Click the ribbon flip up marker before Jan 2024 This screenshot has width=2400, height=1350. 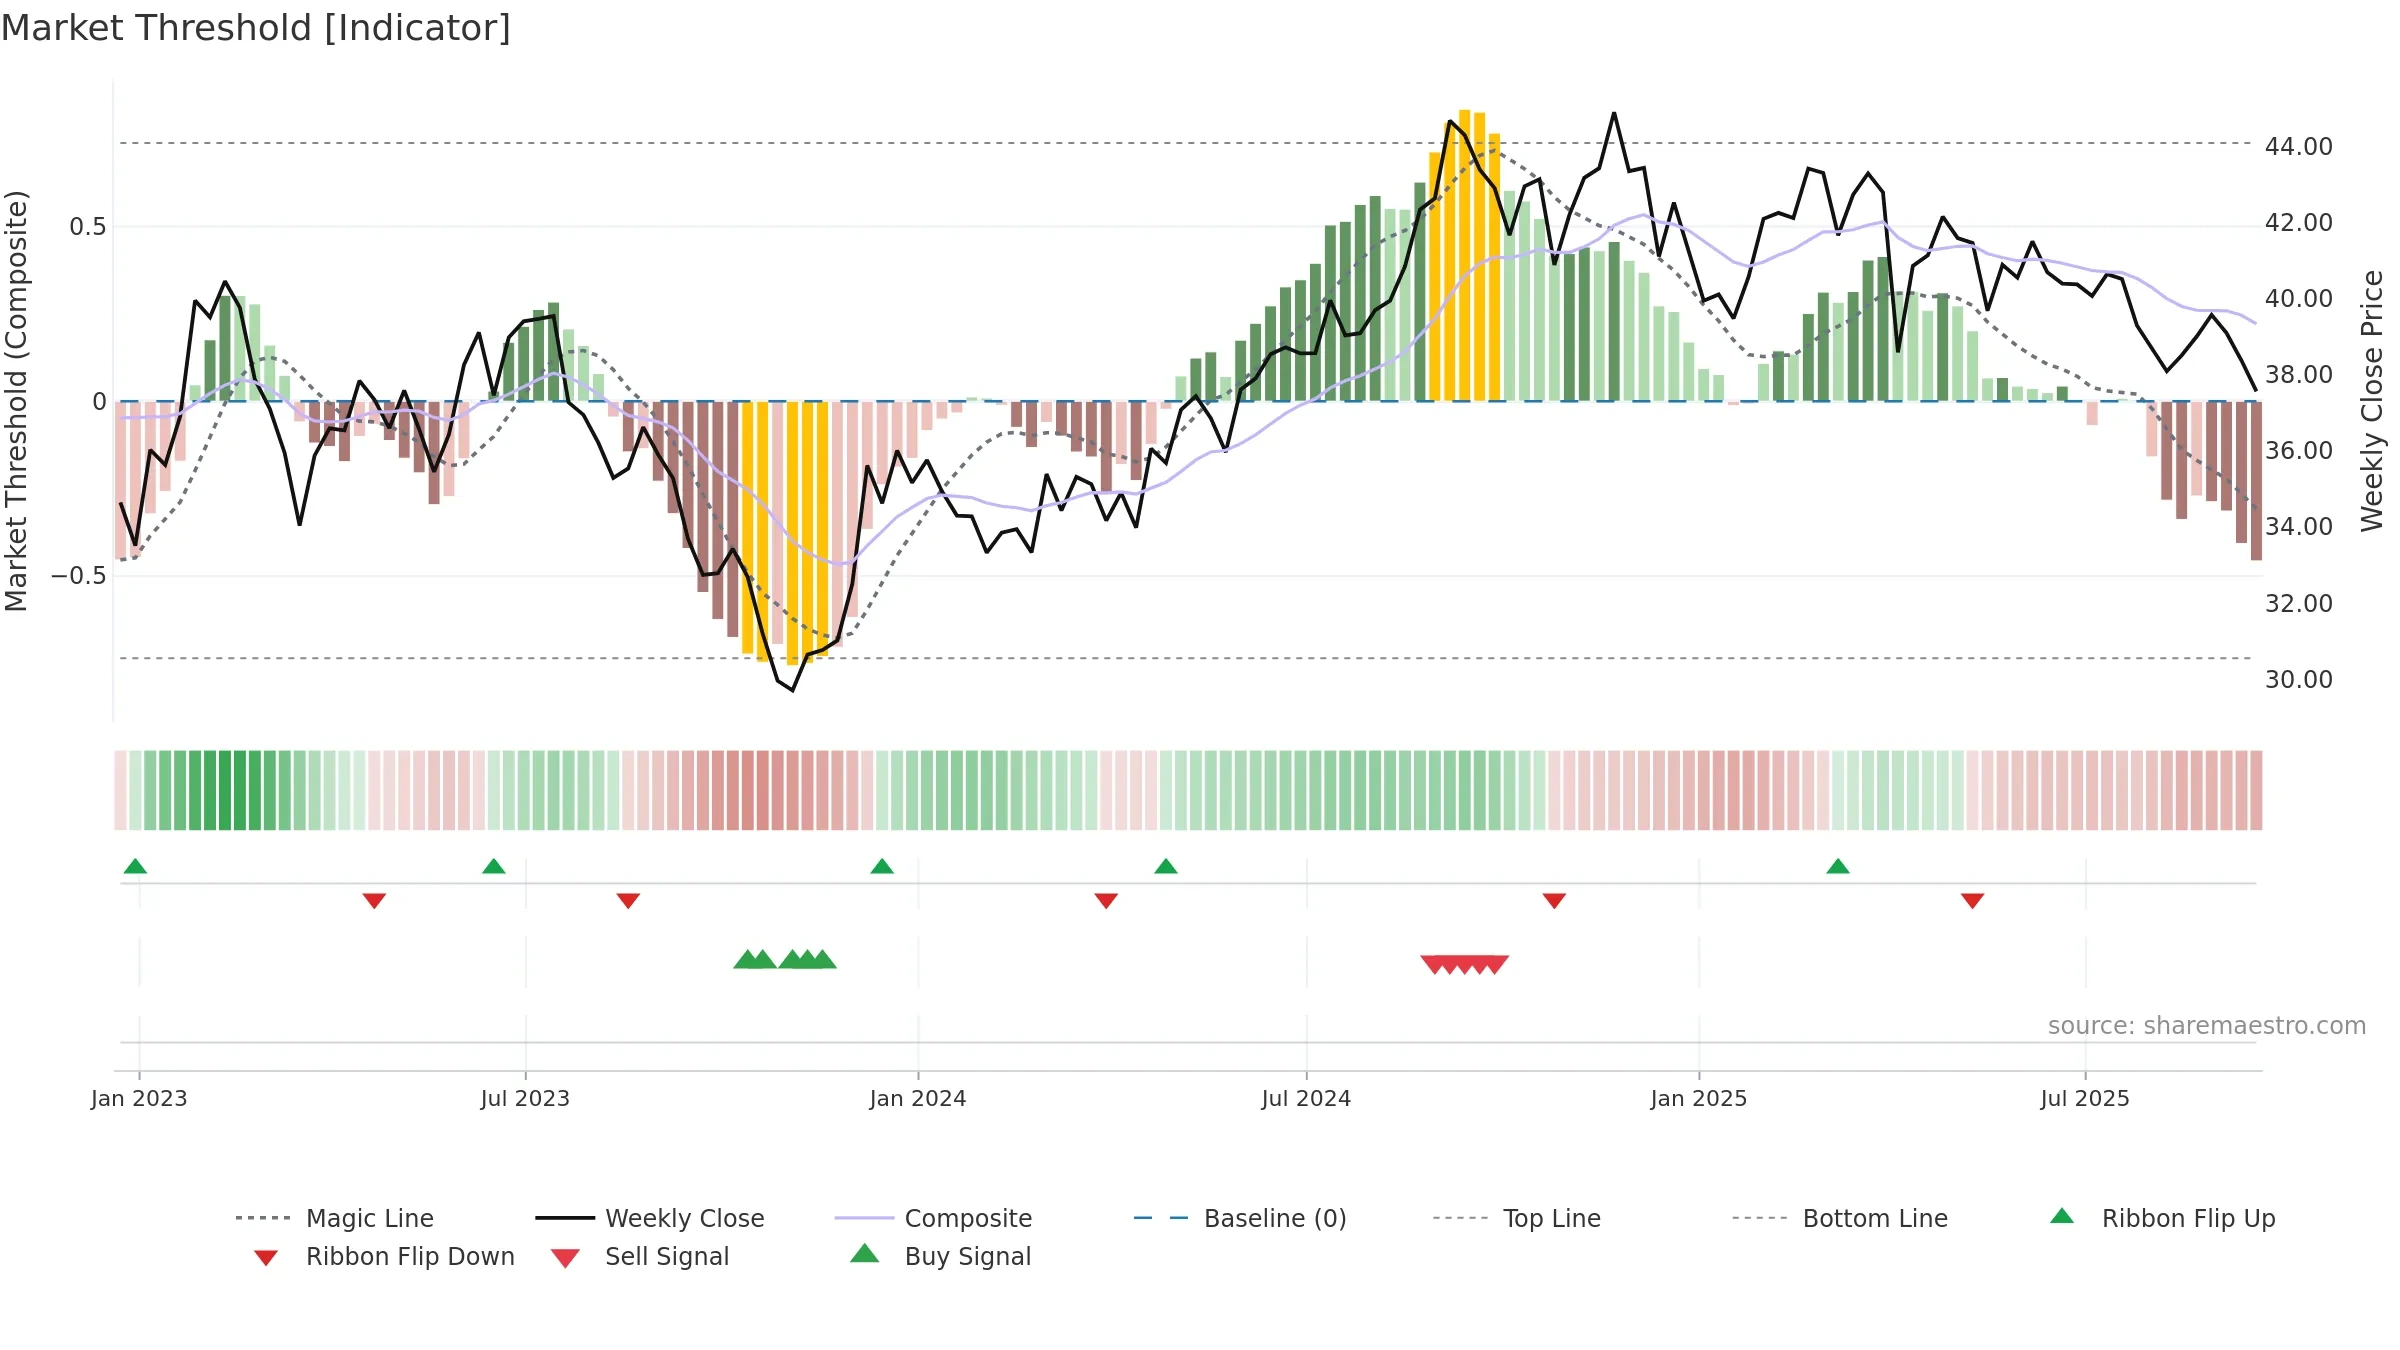coord(882,866)
